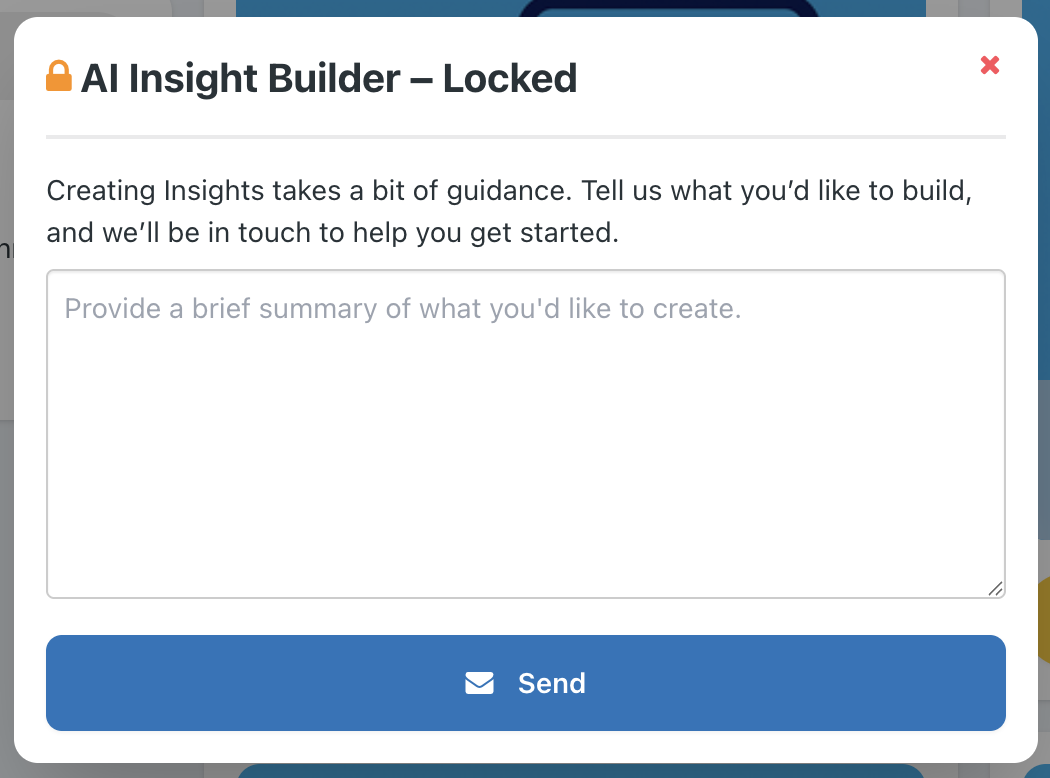Close the AI Insight Builder dialog
Image resolution: width=1050 pixels, height=778 pixels.
[x=990, y=65]
